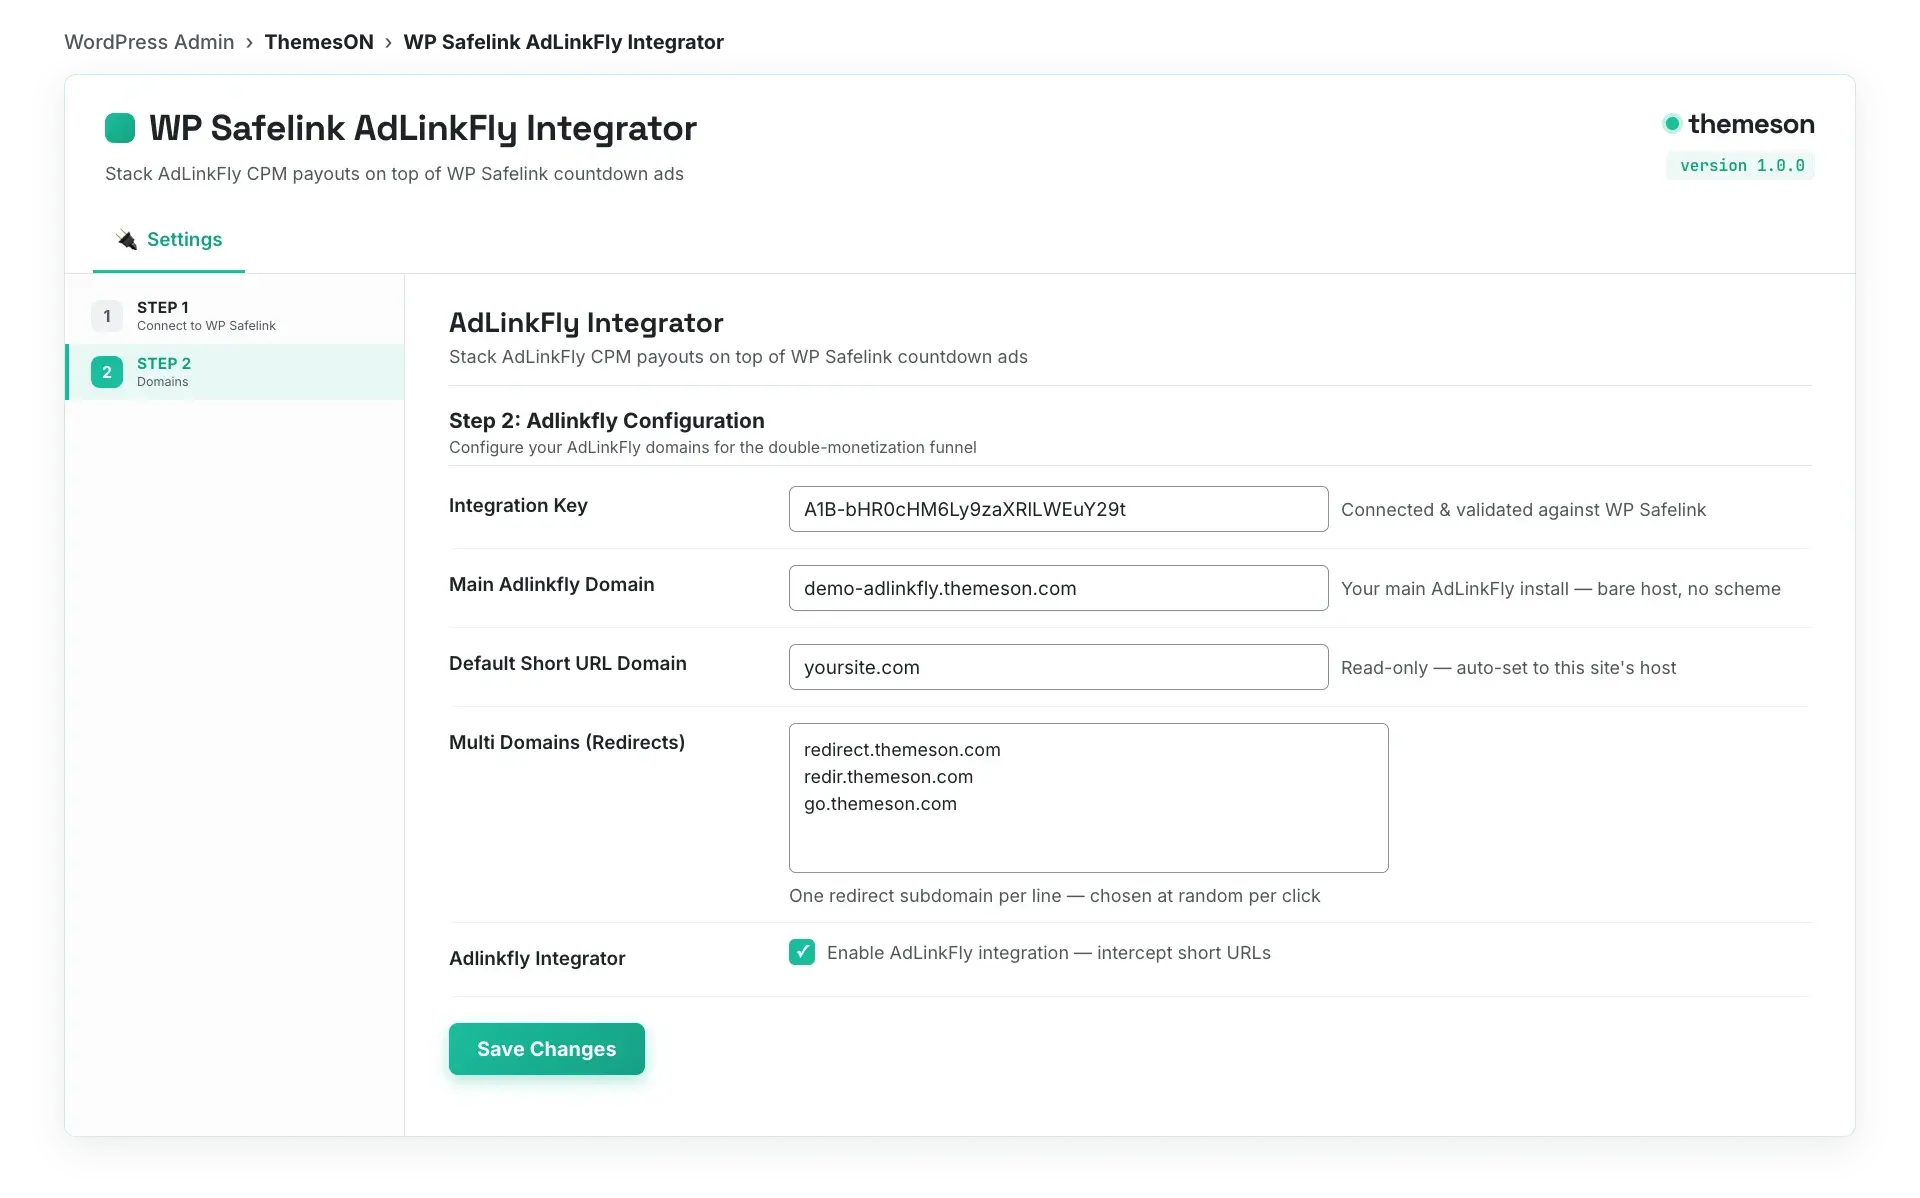
Task: Click redir.themeson.com line in textarea
Action: [x=888, y=777]
